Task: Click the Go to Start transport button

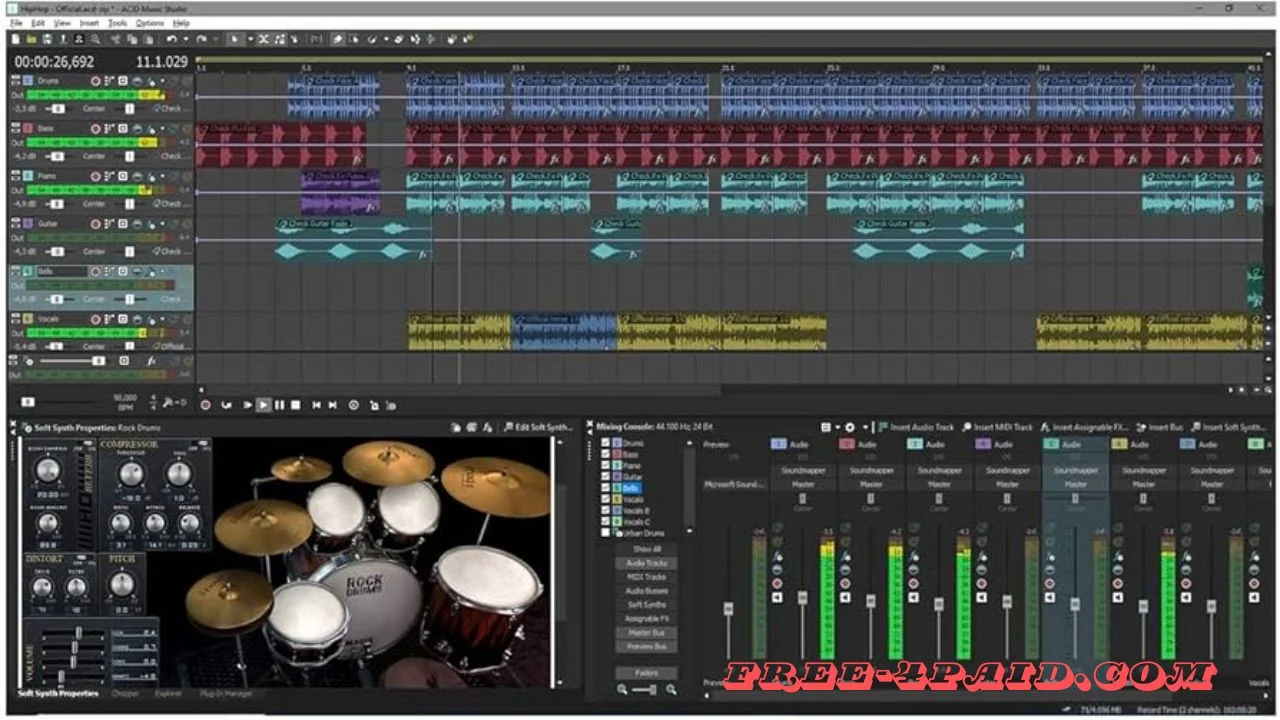Action: tap(316, 405)
